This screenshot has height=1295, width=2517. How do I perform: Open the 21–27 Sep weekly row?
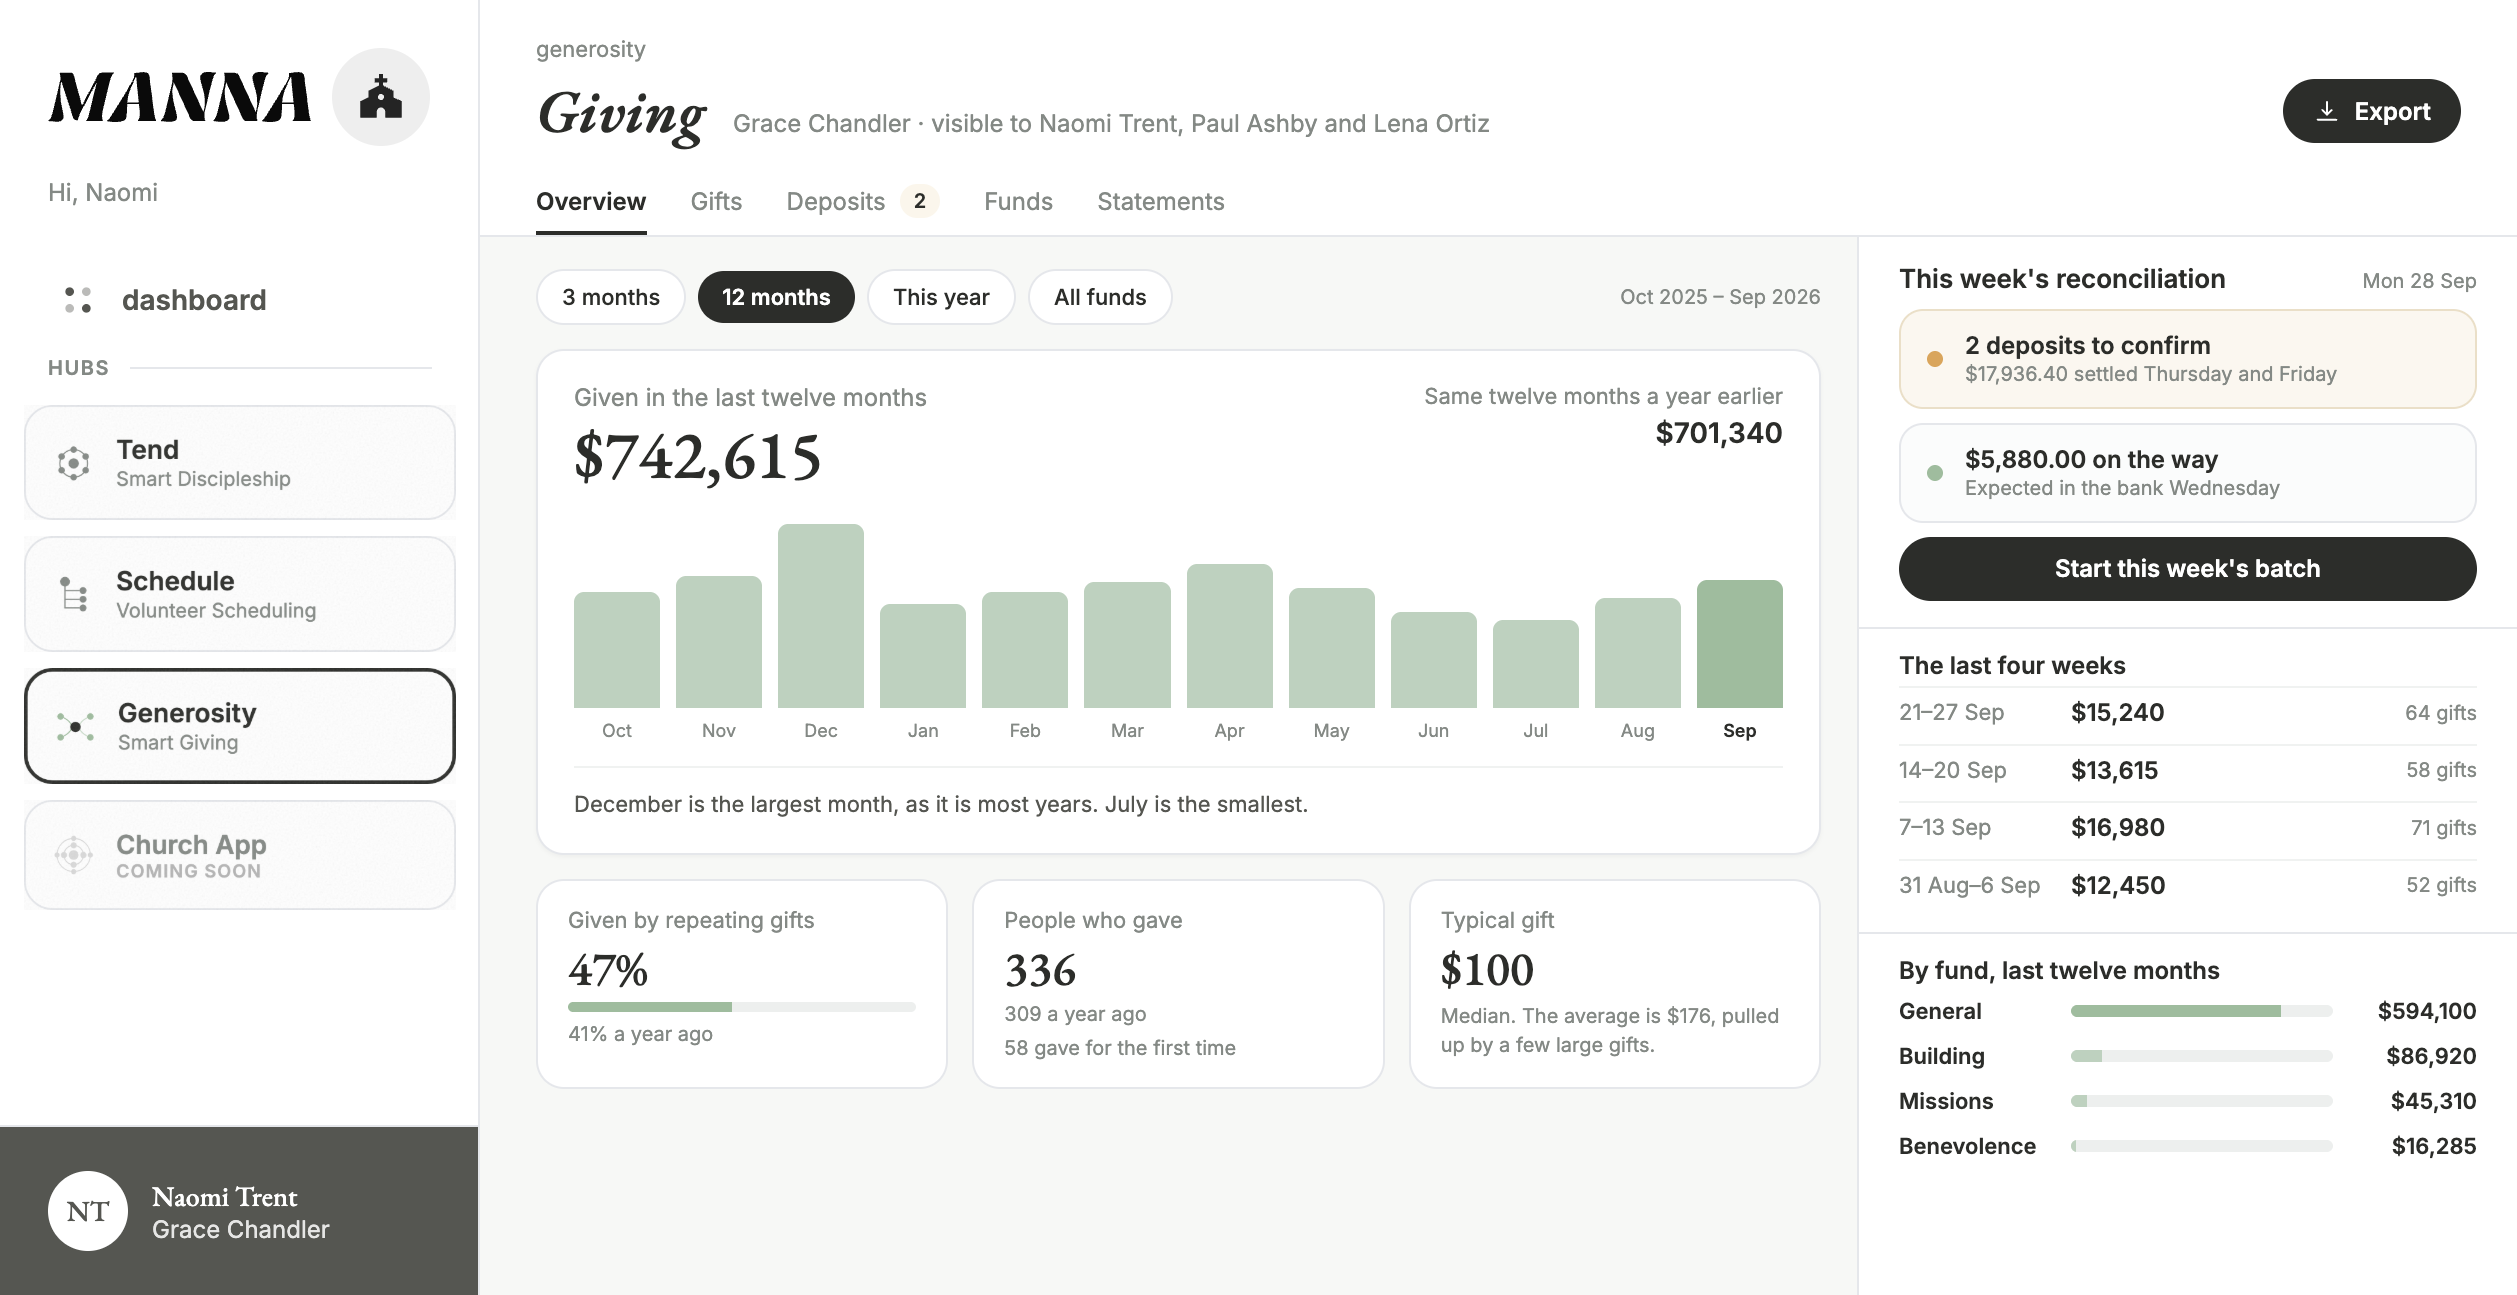(x=2187, y=713)
